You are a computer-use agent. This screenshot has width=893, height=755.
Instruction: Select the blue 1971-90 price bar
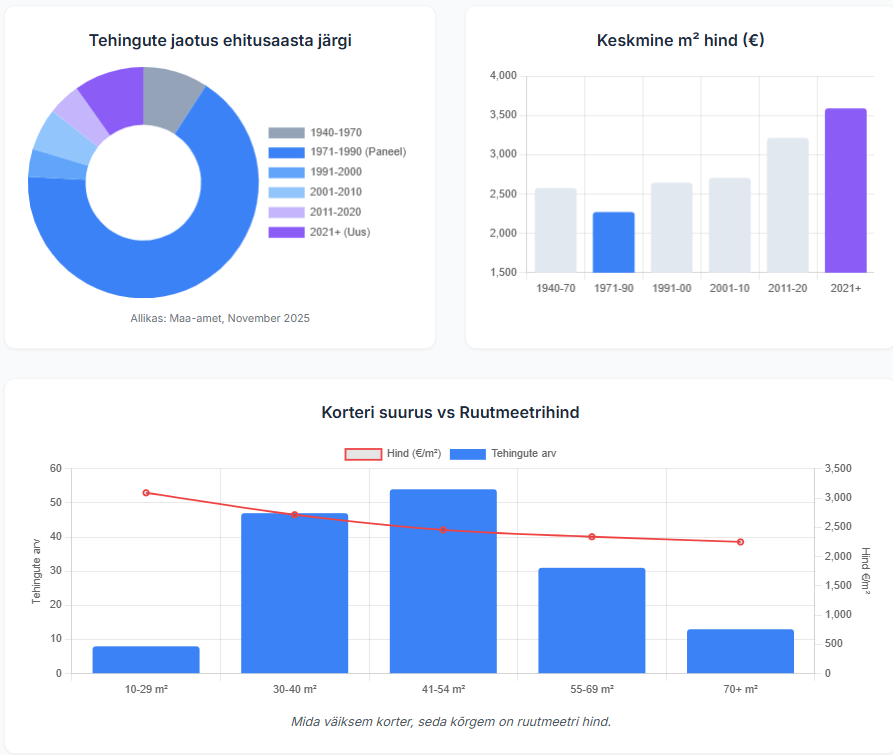click(x=613, y=242)
